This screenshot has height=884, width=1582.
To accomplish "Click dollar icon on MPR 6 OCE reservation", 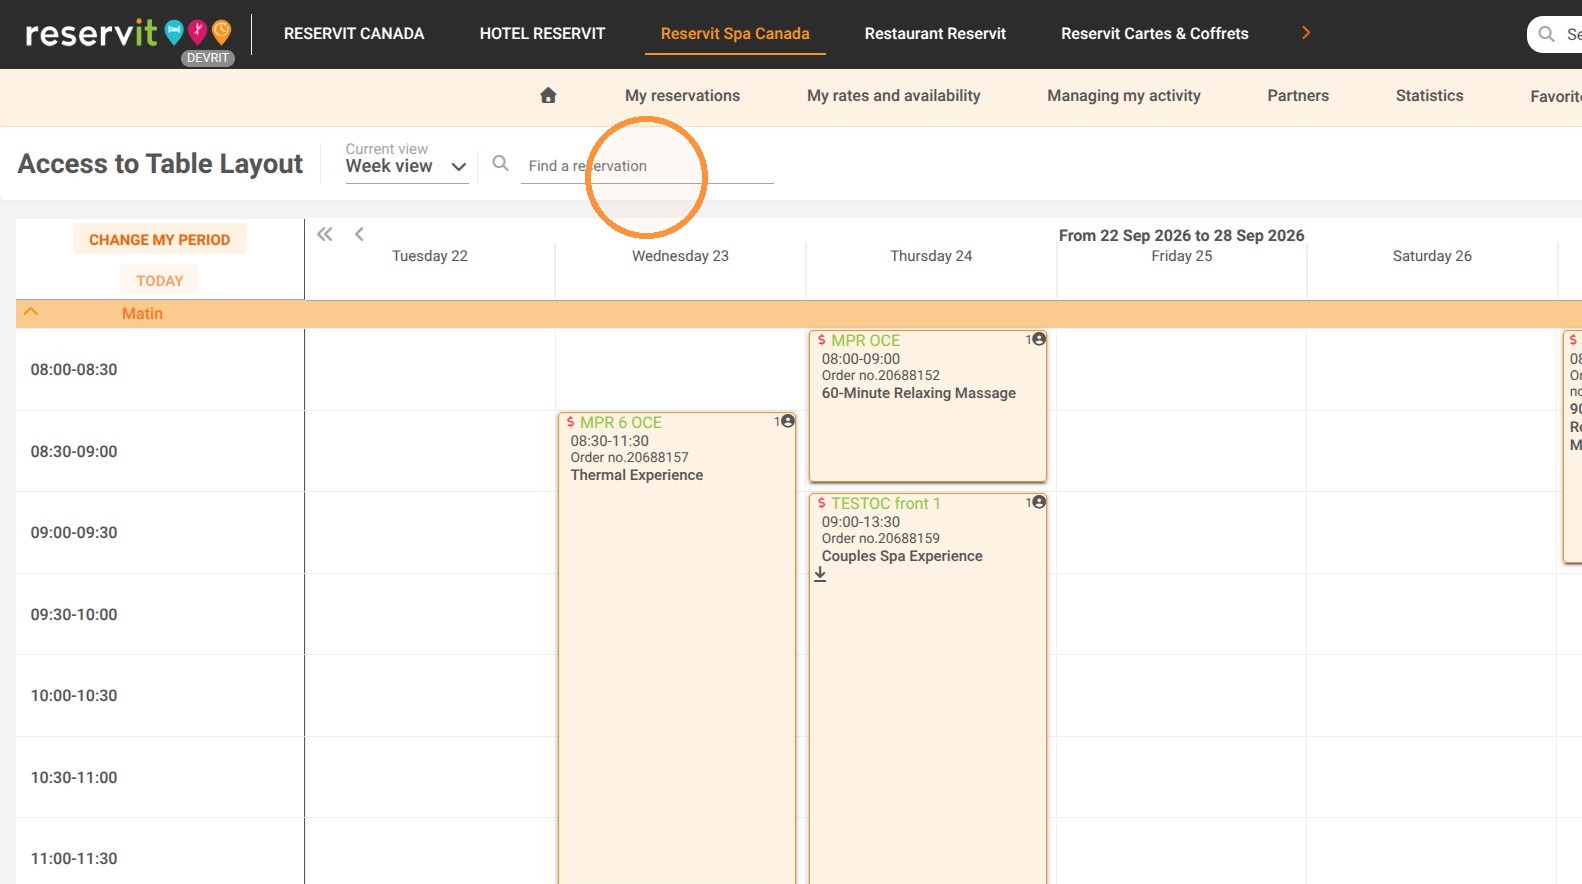I will point(571,422).
